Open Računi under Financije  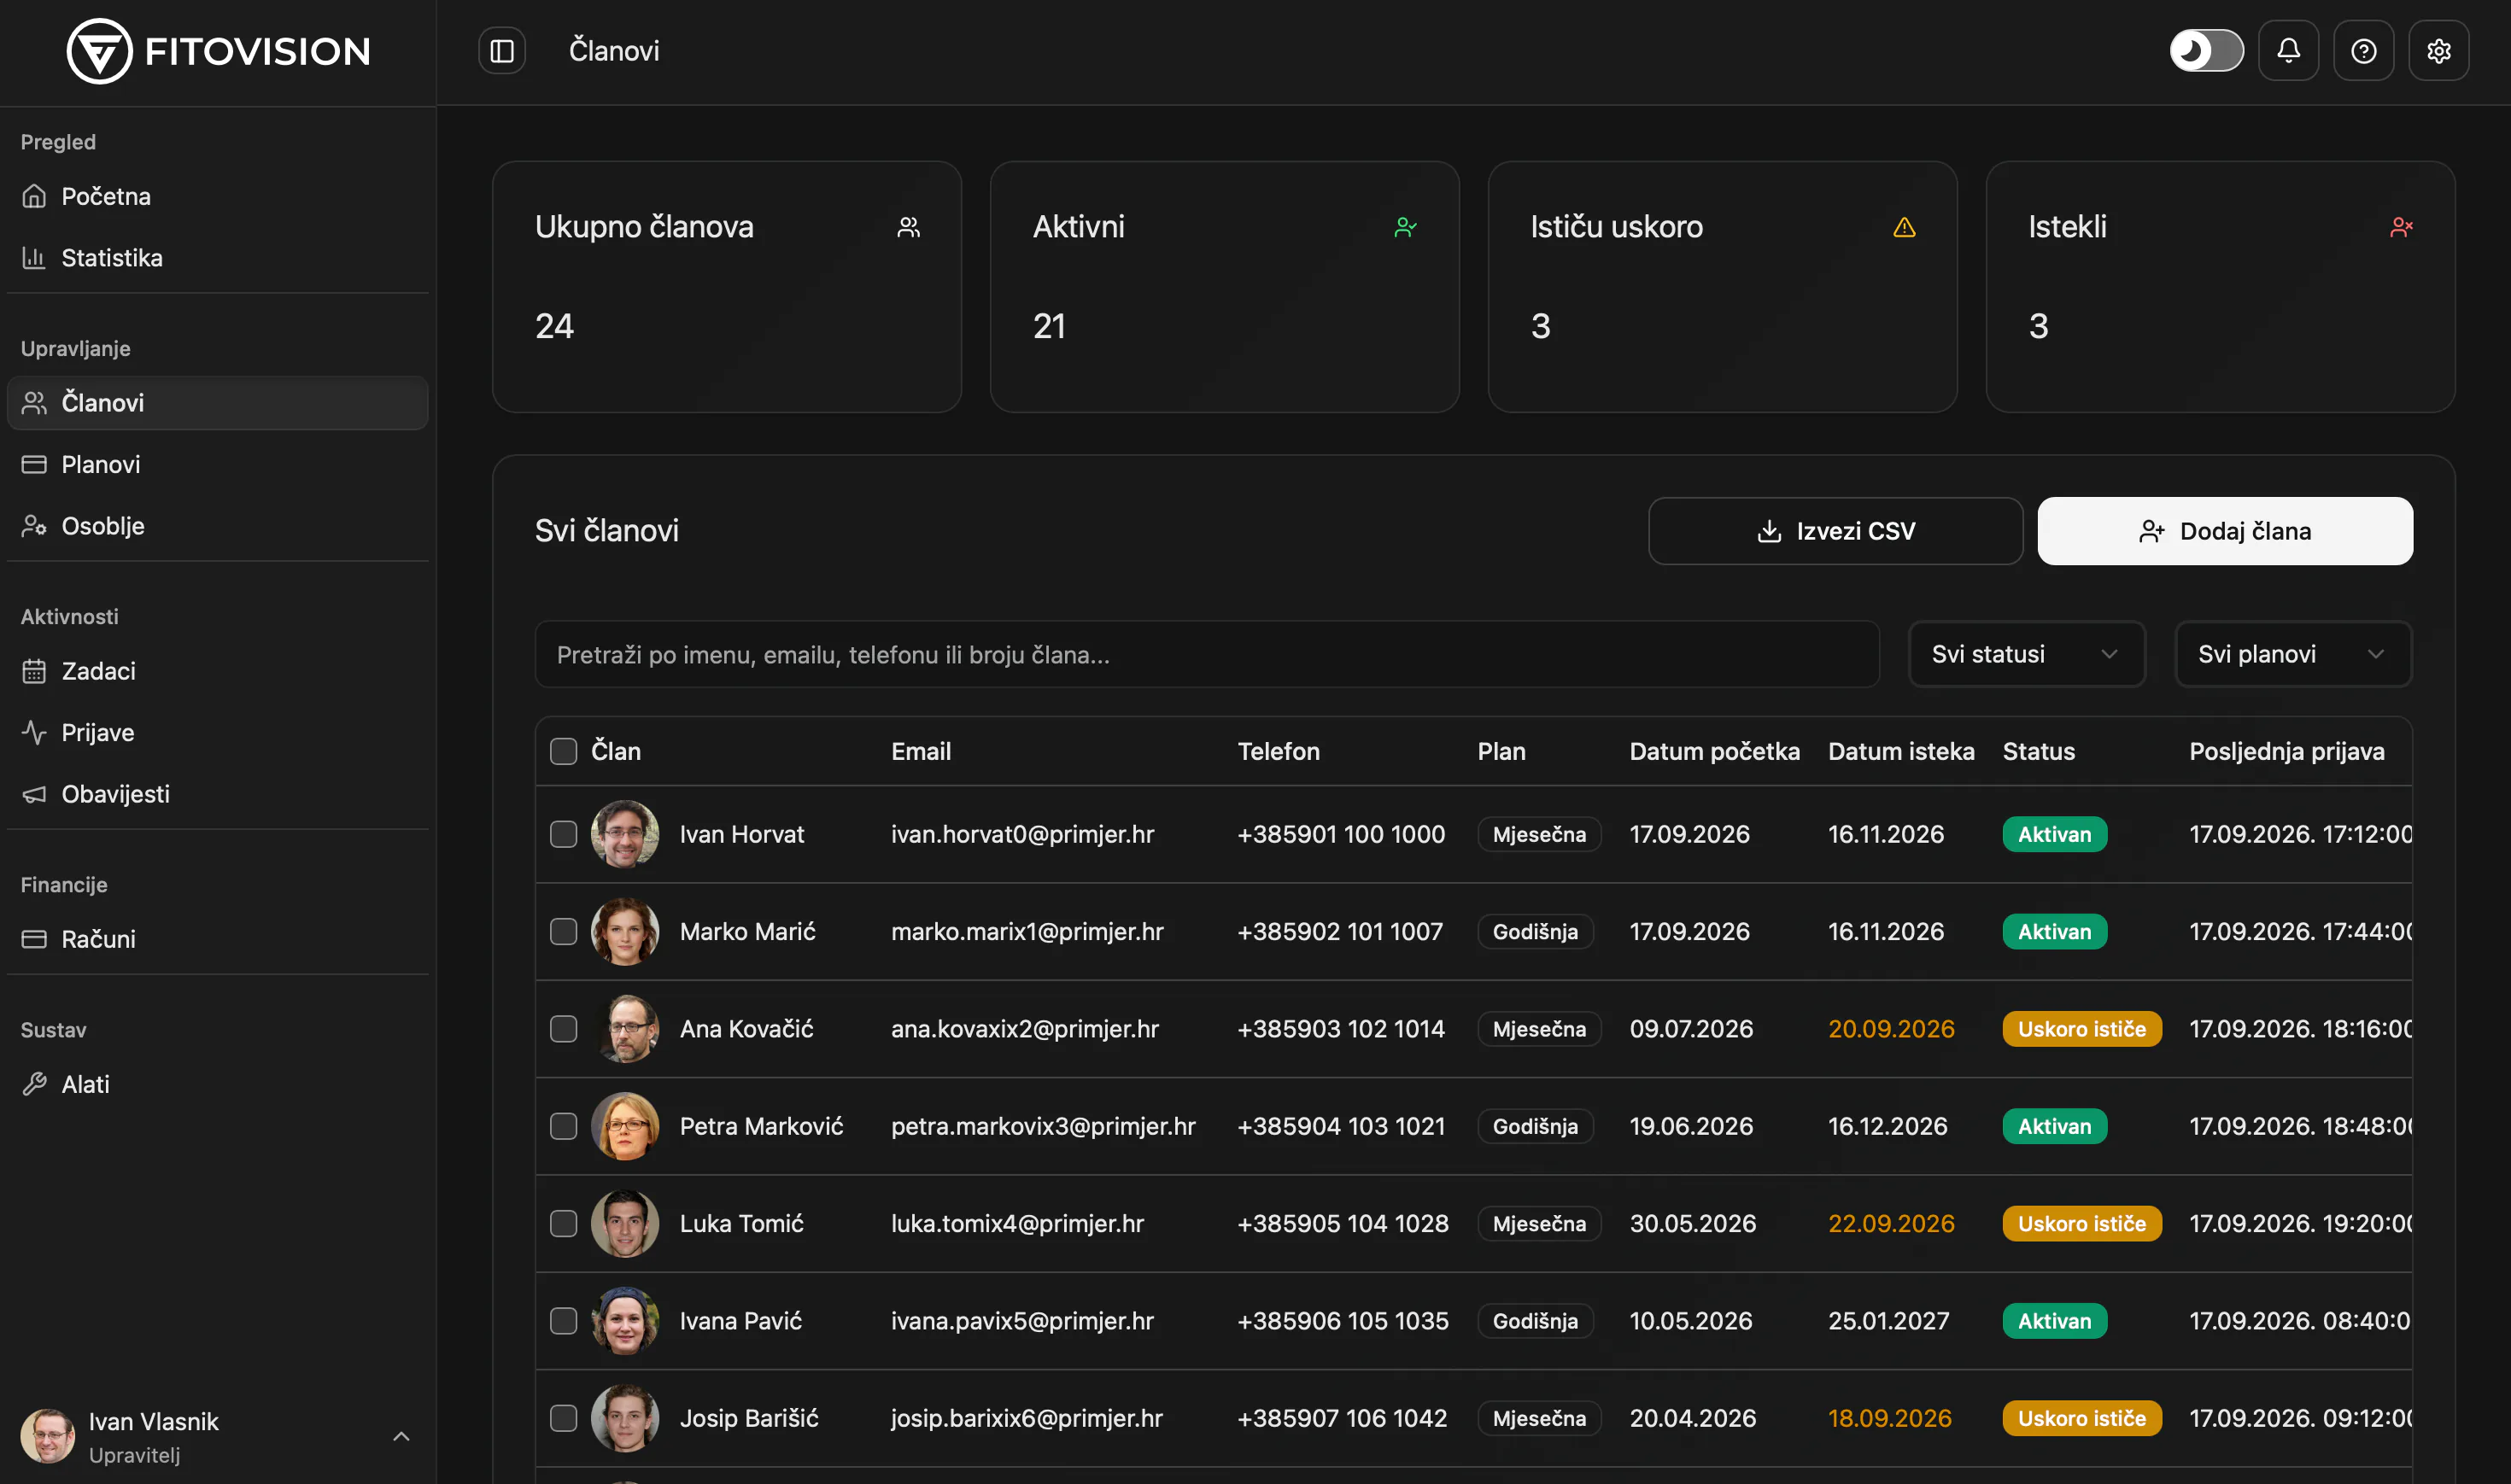click(218, 939)
